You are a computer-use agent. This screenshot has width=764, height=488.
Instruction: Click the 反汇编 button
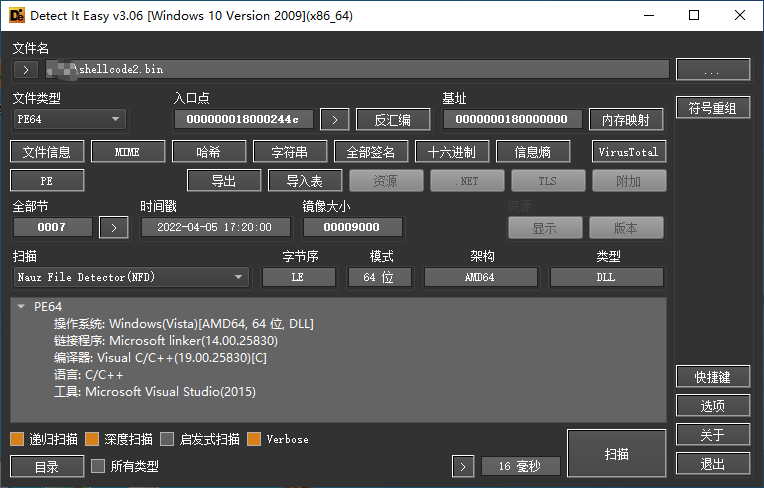pyautogui.click(x=393, y=120)
